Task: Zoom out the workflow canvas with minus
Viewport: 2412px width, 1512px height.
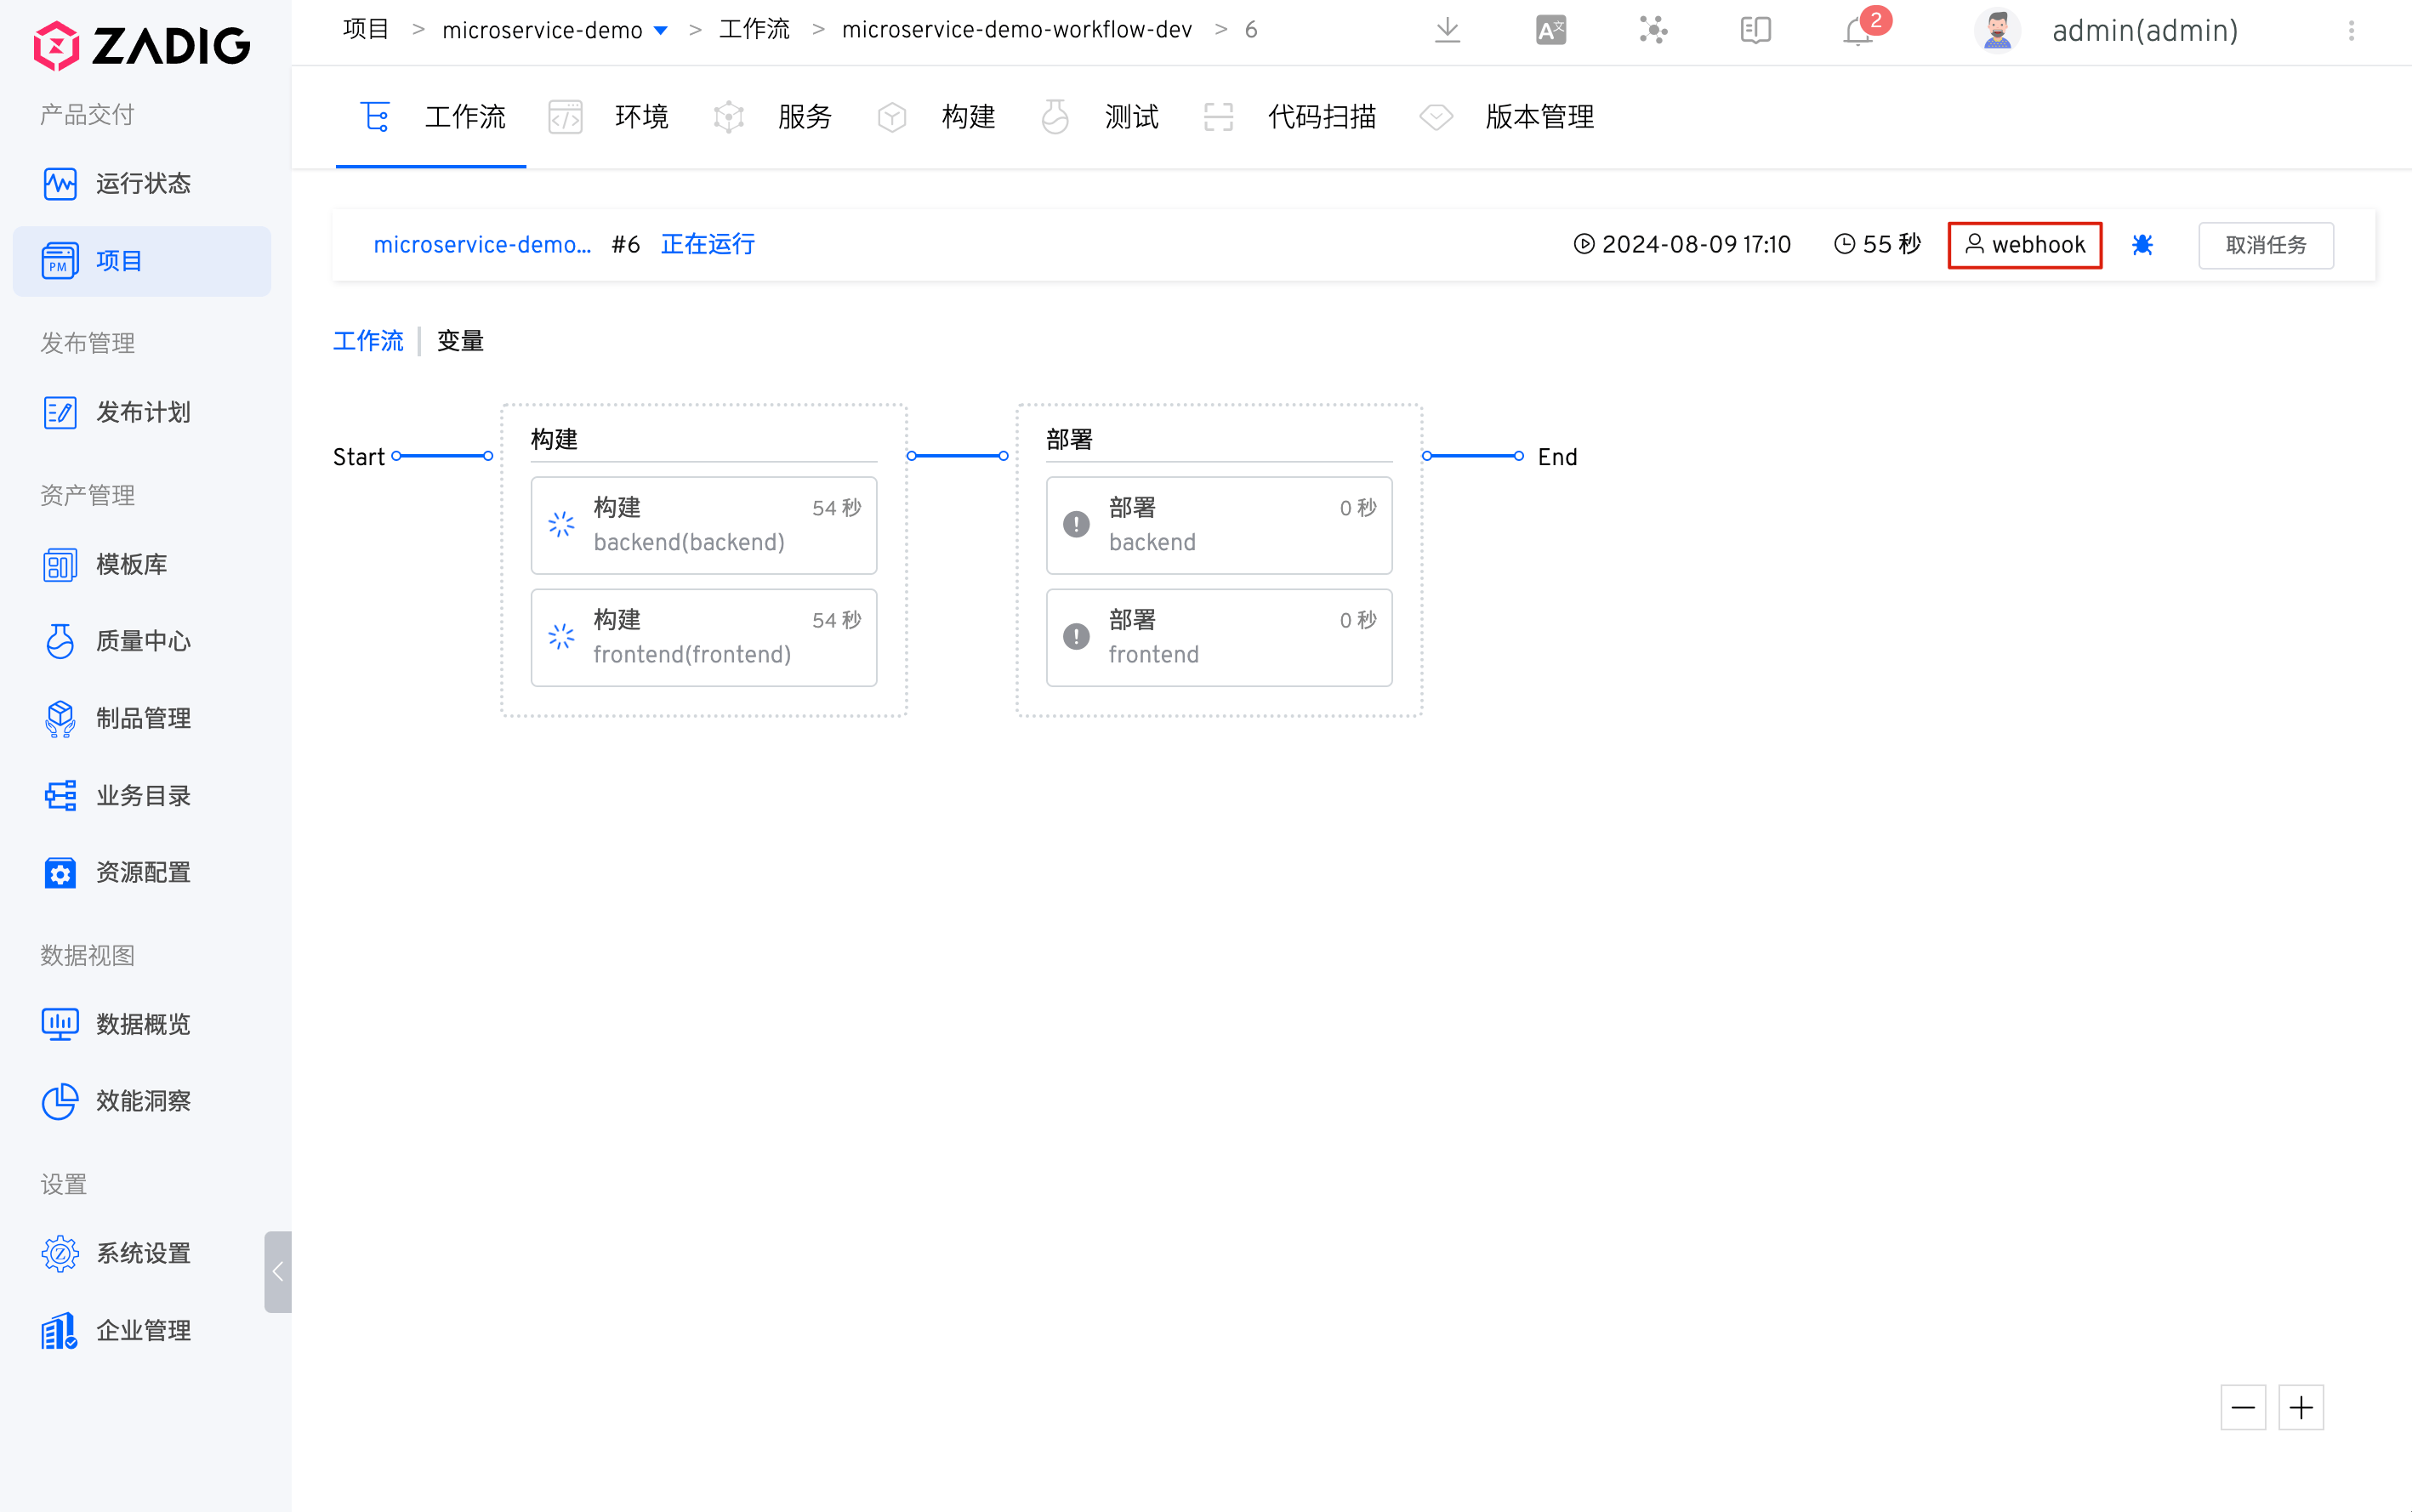Action: 2243,1408
